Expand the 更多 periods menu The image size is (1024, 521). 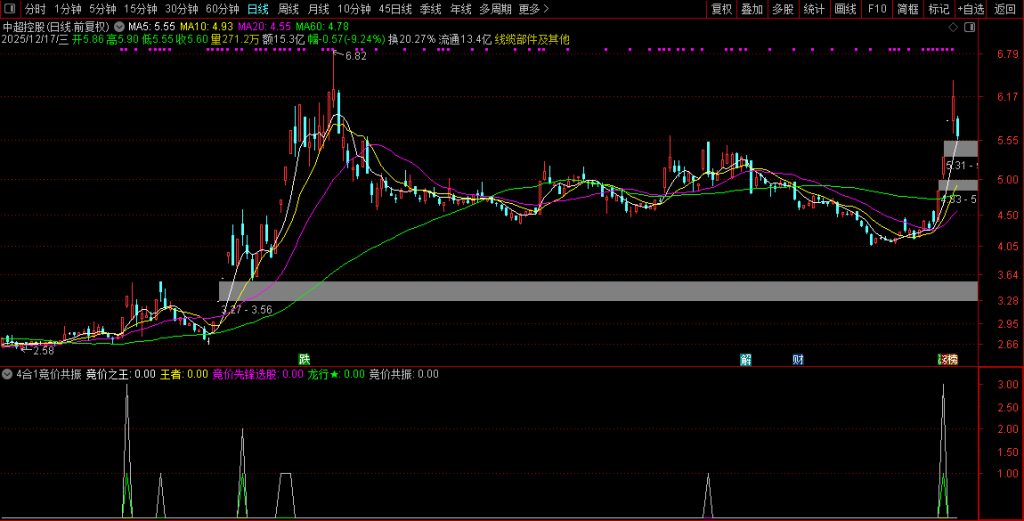coord(534,9)
